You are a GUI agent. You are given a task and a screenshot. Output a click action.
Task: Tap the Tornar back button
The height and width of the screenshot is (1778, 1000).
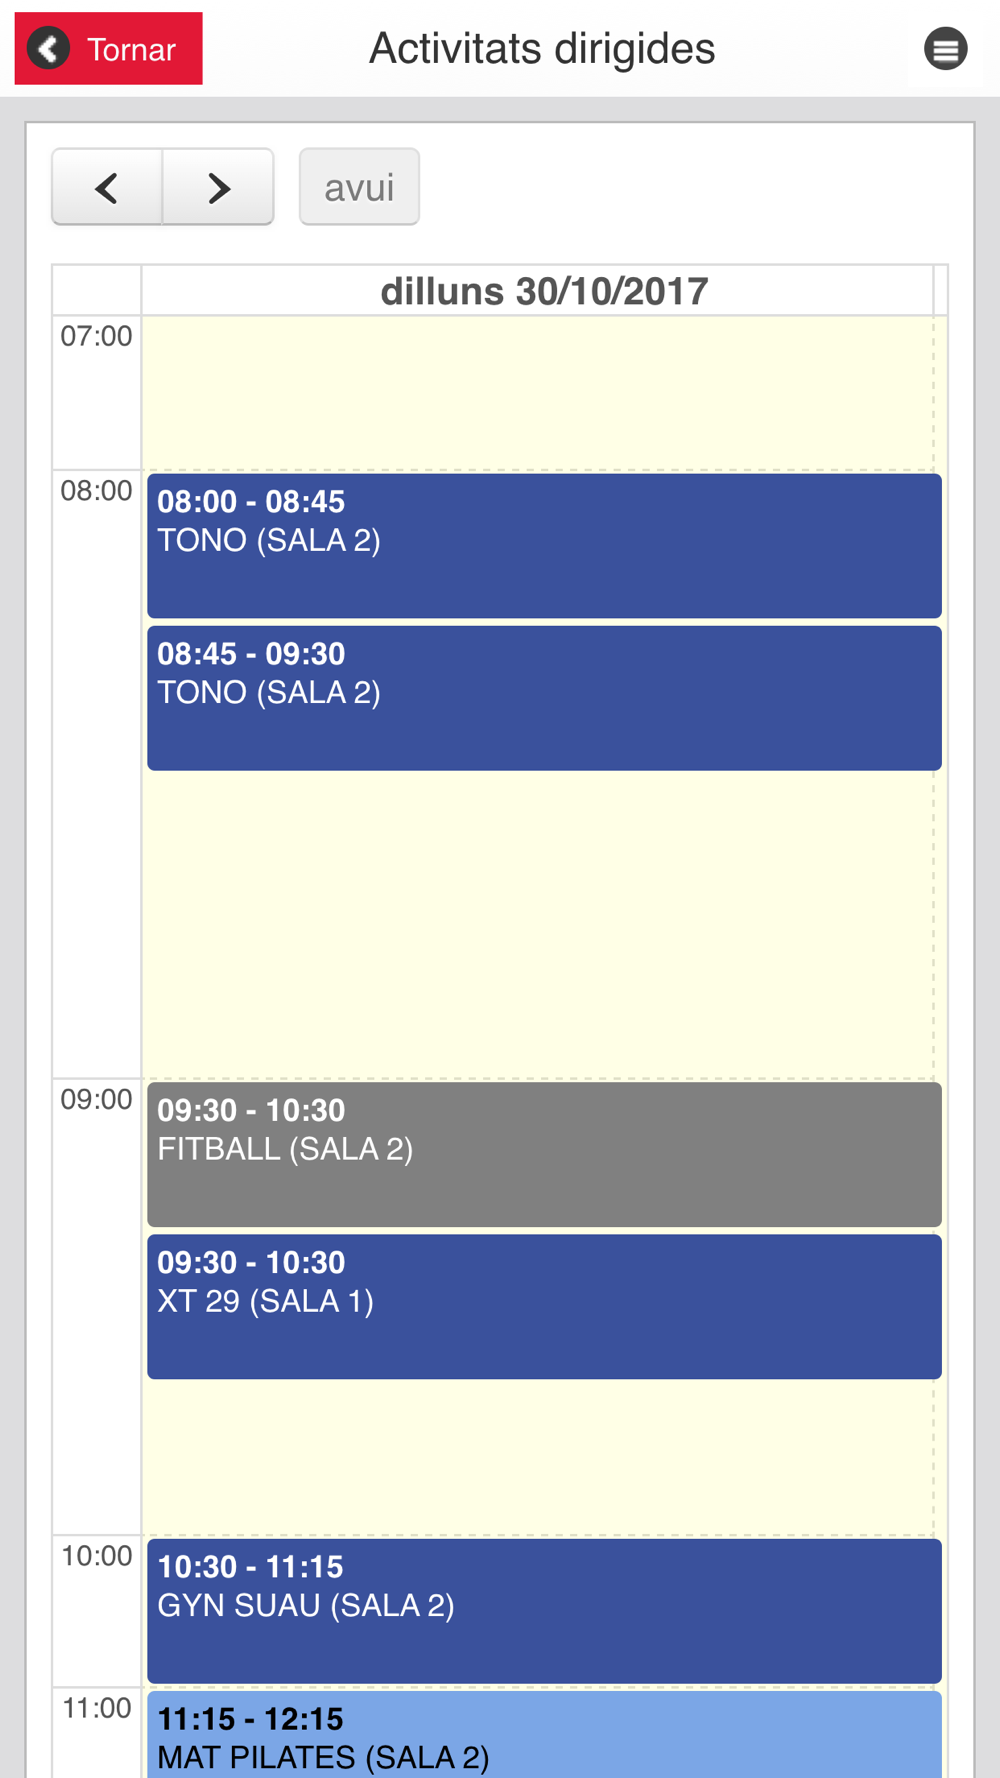108,49
